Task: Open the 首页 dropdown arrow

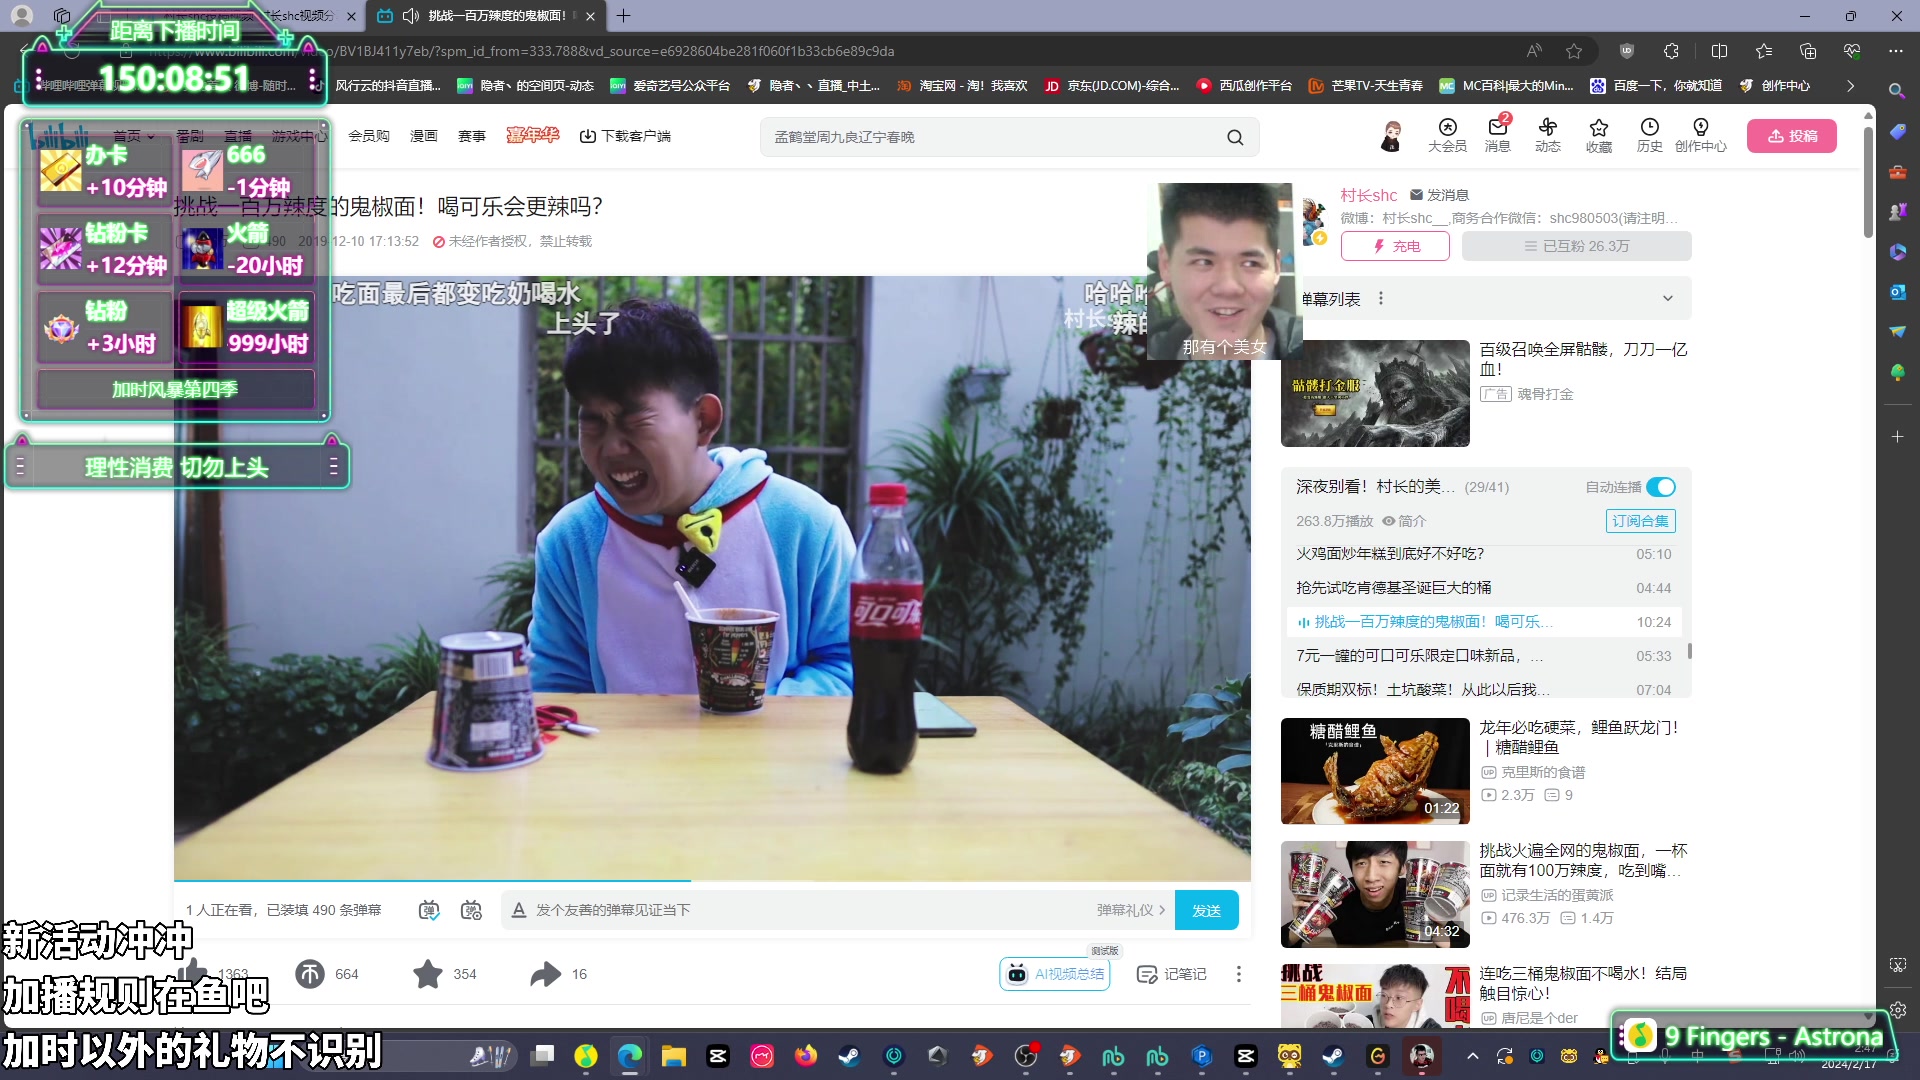Action: click(149, 136)
